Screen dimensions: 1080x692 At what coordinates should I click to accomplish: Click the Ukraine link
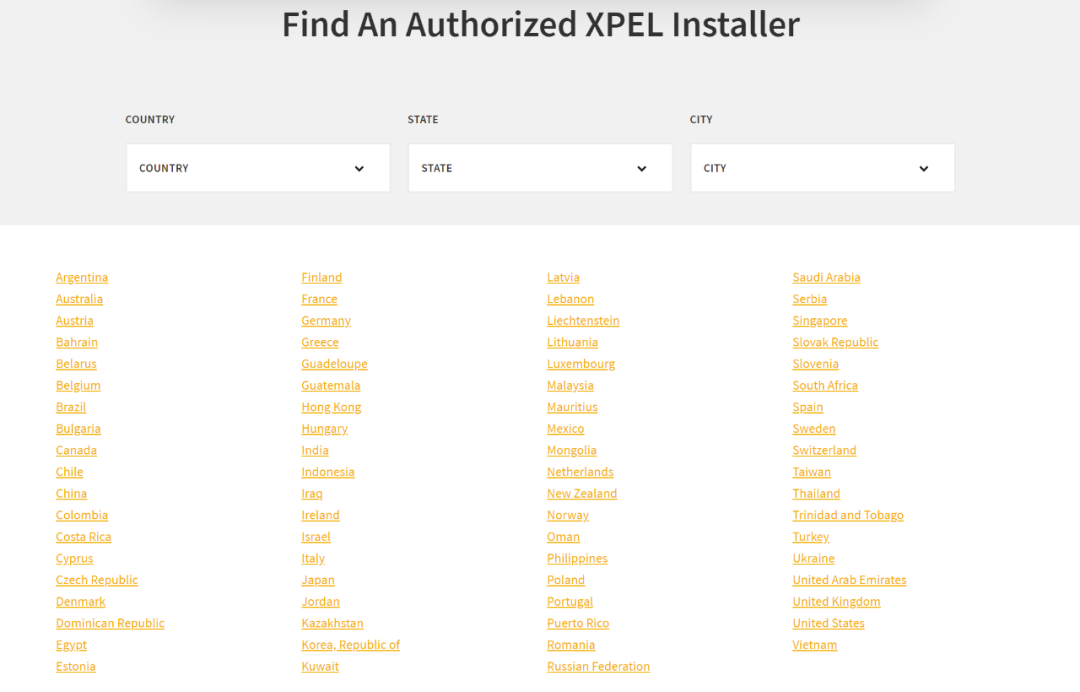point(813,558)
